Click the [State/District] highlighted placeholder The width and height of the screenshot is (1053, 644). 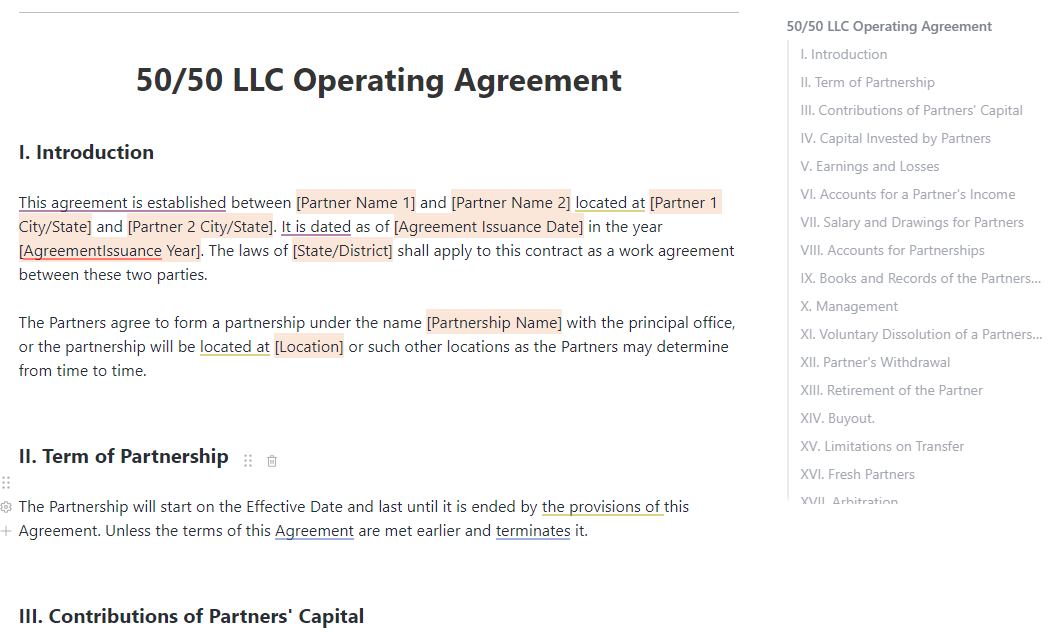tap(343, 251)
